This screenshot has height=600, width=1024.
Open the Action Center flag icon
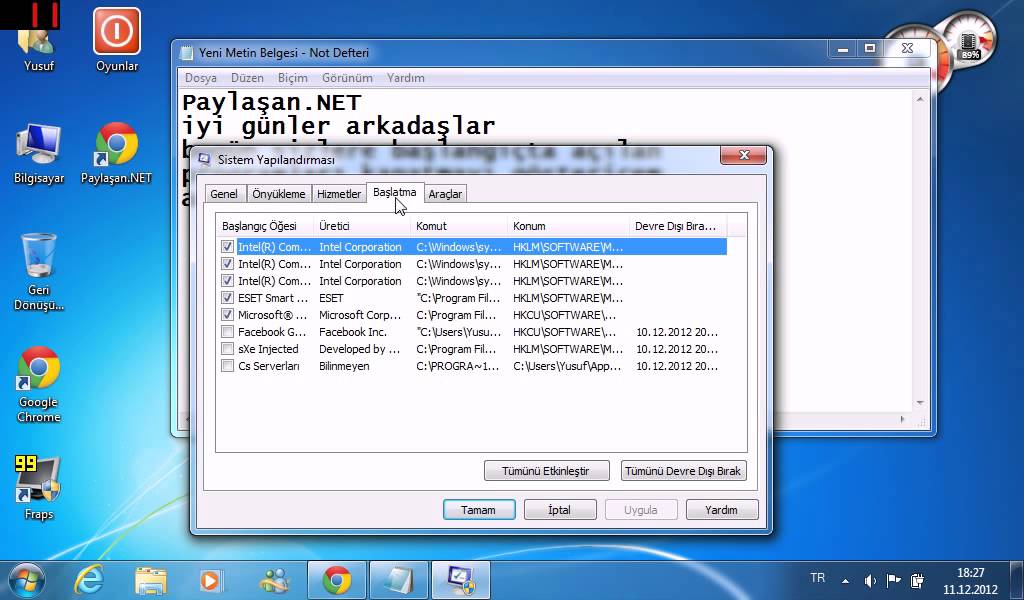tap(893, 580)
